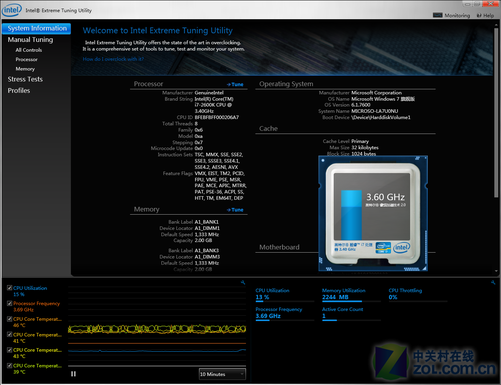
Task: Click the Device Locator A1_DIMM3 value
Action: point(207,257)
